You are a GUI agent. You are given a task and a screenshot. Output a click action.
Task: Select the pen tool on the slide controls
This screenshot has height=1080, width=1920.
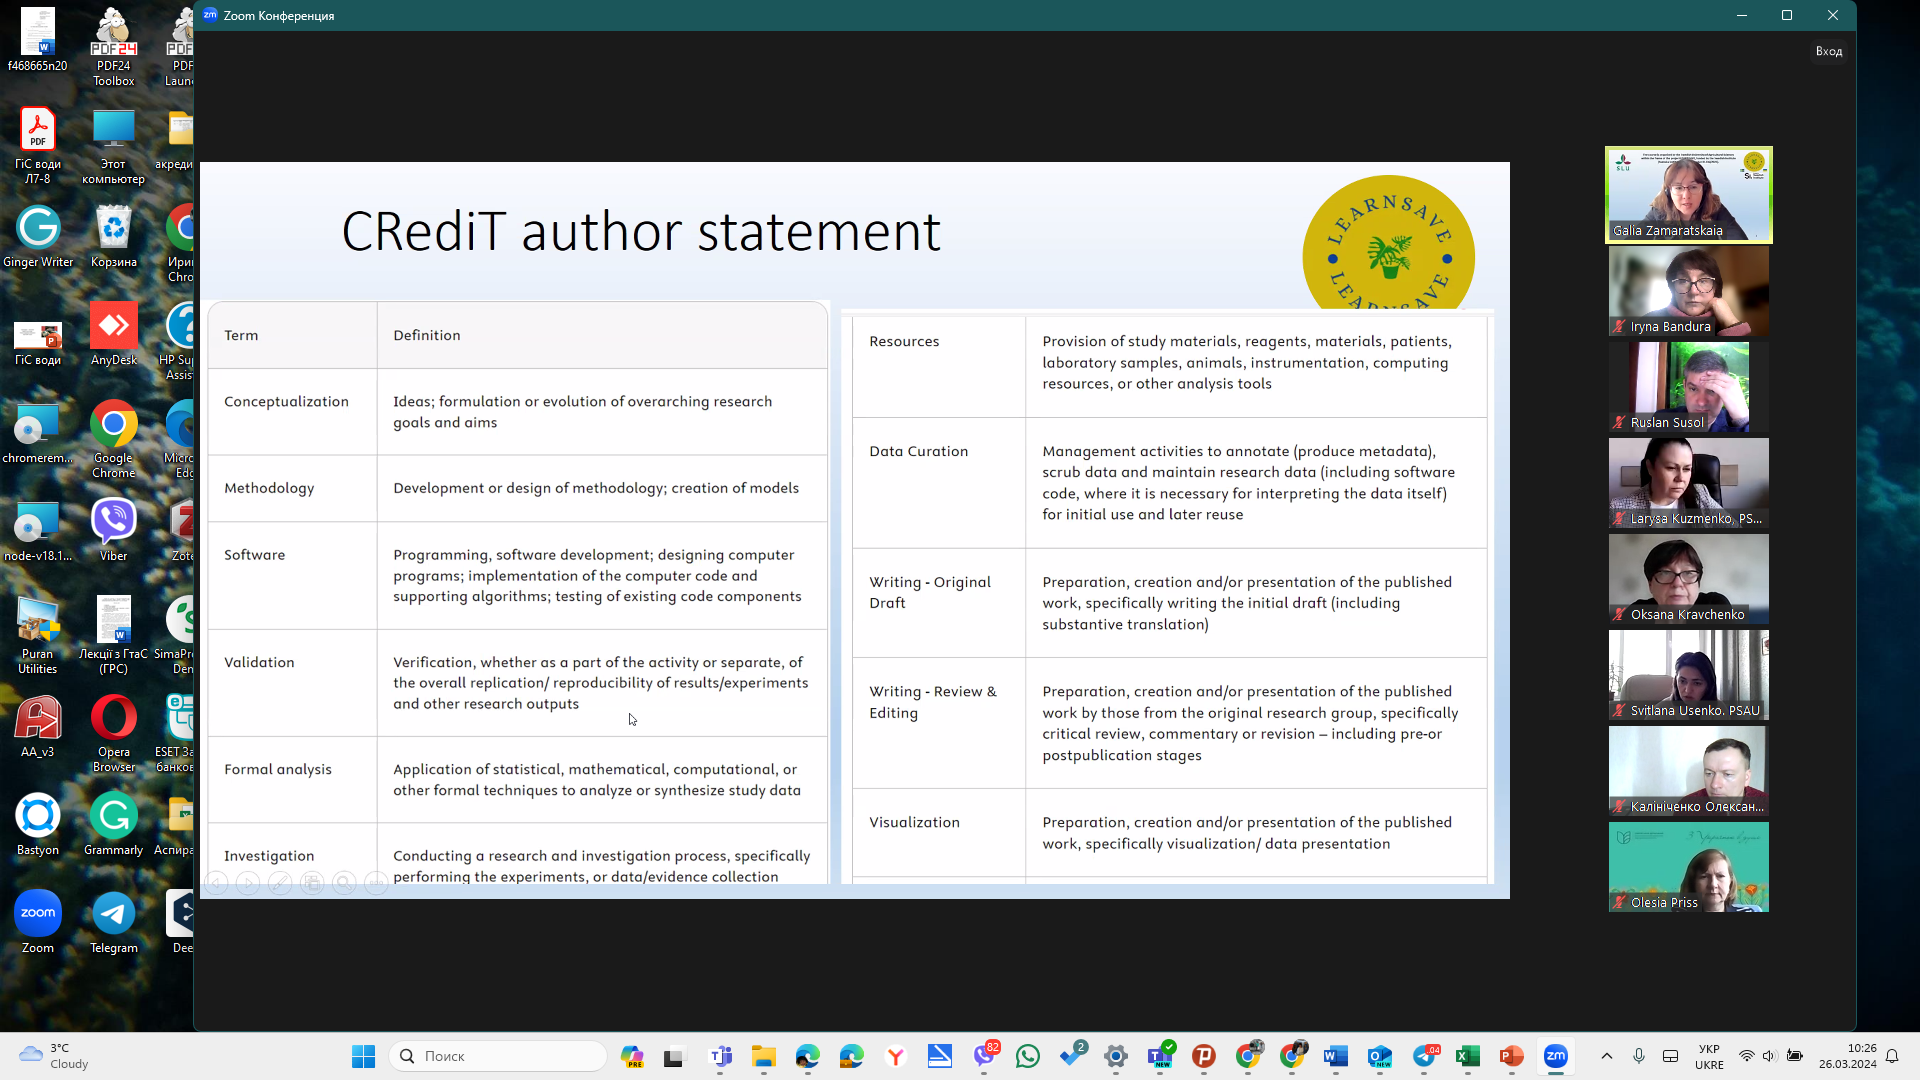coord(280,884)
